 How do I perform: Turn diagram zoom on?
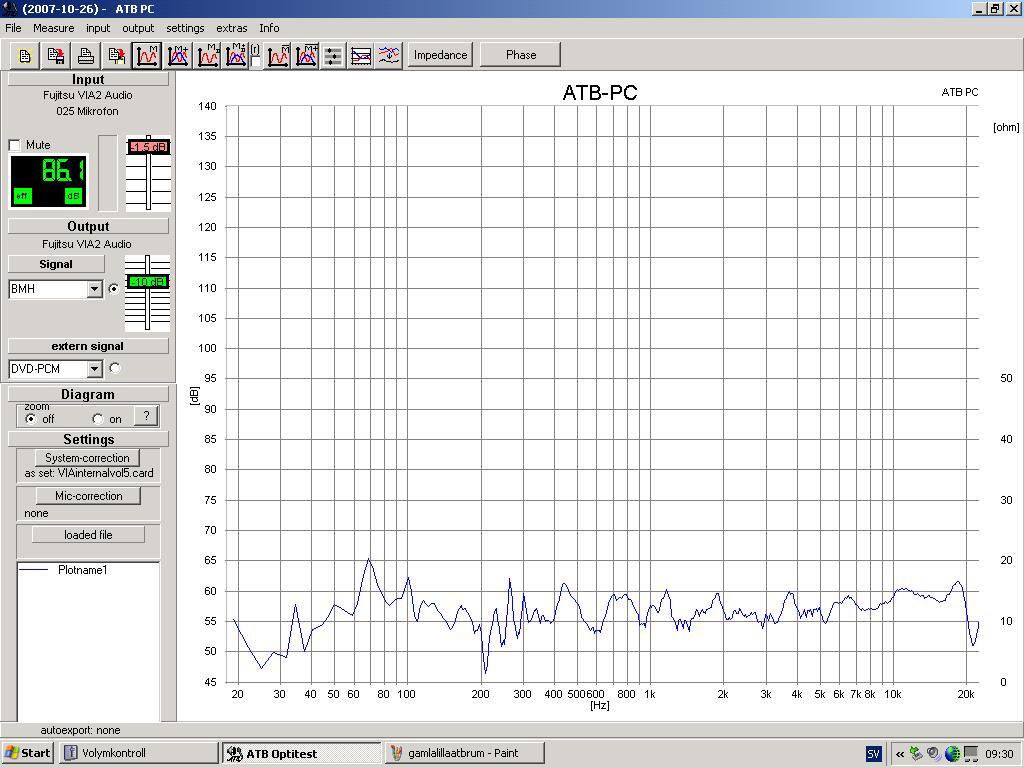pos(98,419)
